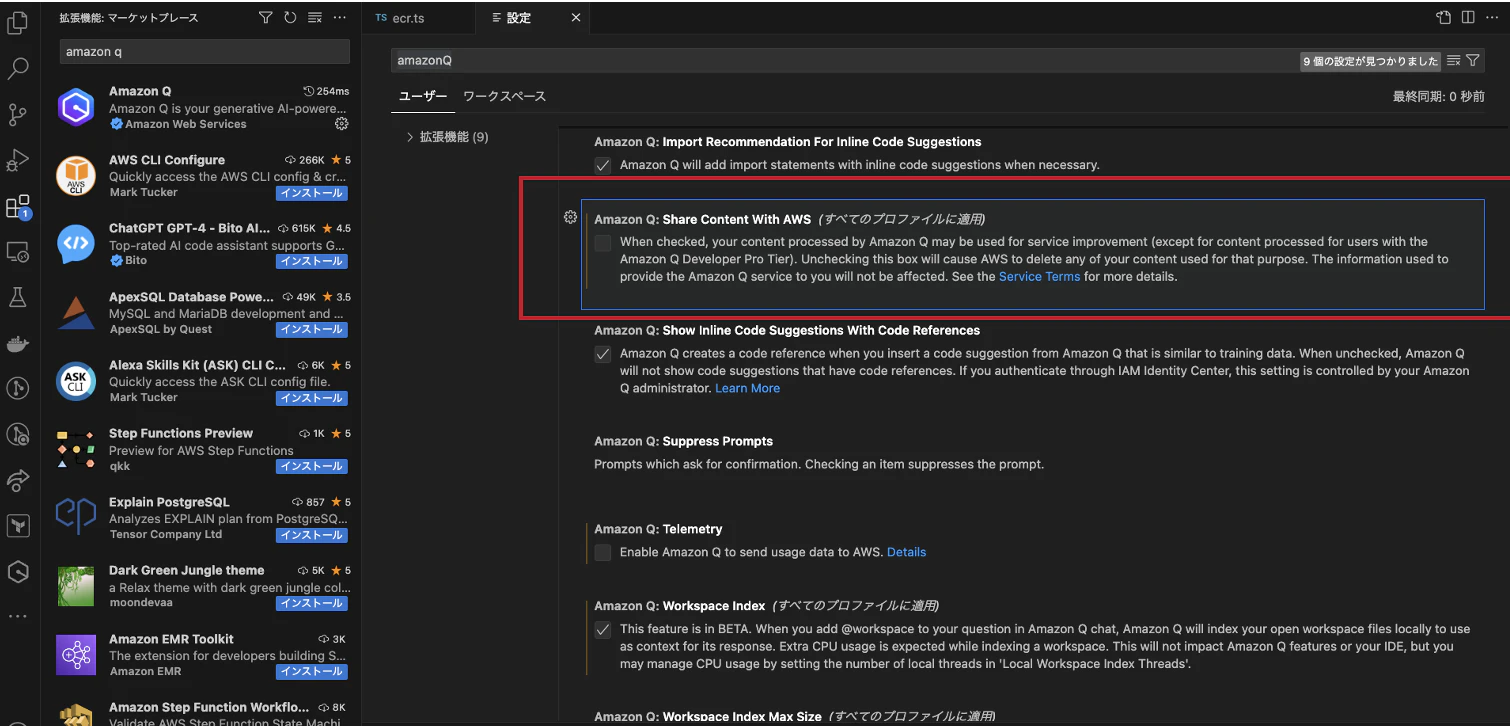The width and height of the screenshot is (1510, 726).
Task: Filter extensions with the Marketplace funnel icon
Action: point(265,17)
